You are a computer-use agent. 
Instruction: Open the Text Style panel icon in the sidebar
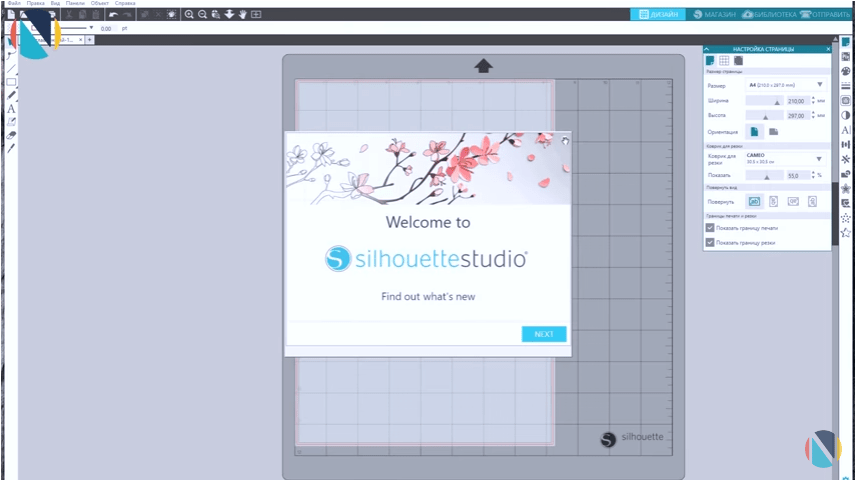click(846, 130)
